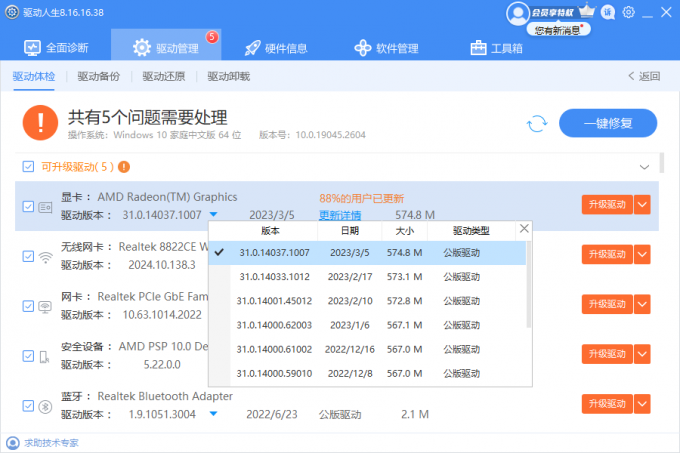Click the 日期 column header
Image resolution: width=680 pixels, height=453 pixels.
tap(350, 231)
